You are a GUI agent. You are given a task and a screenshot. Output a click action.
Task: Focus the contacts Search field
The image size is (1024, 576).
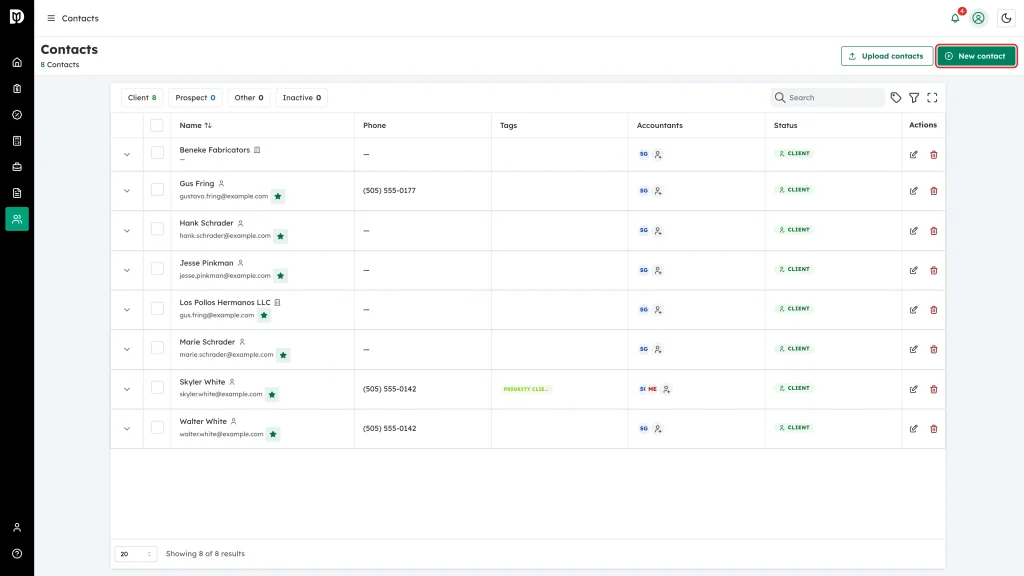click(x=827, y=98)
